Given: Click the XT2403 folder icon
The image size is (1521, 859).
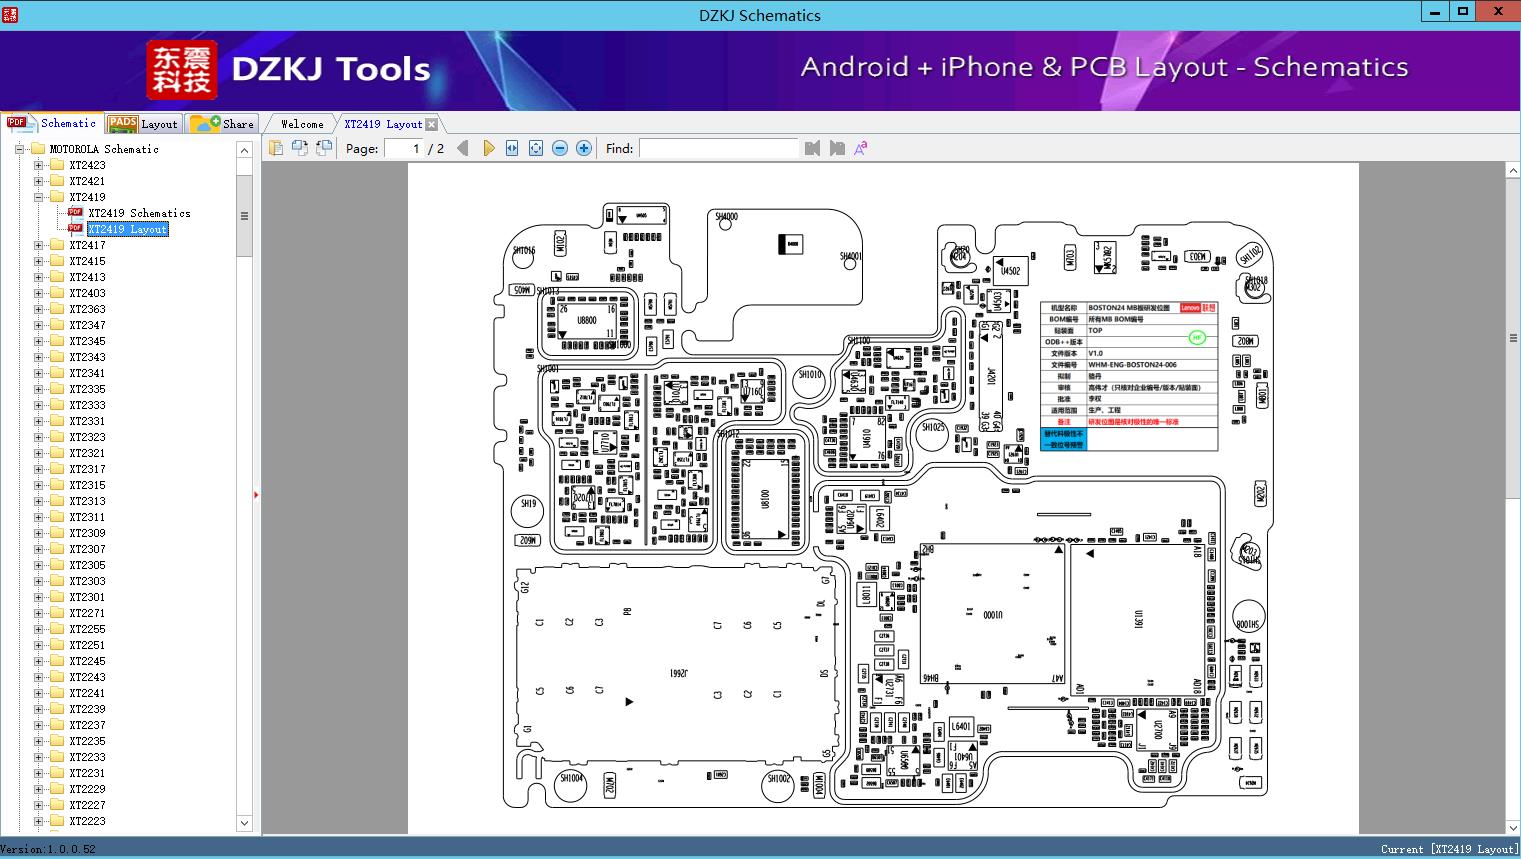Looking at the screenshot, I should (x=57, y=293).
